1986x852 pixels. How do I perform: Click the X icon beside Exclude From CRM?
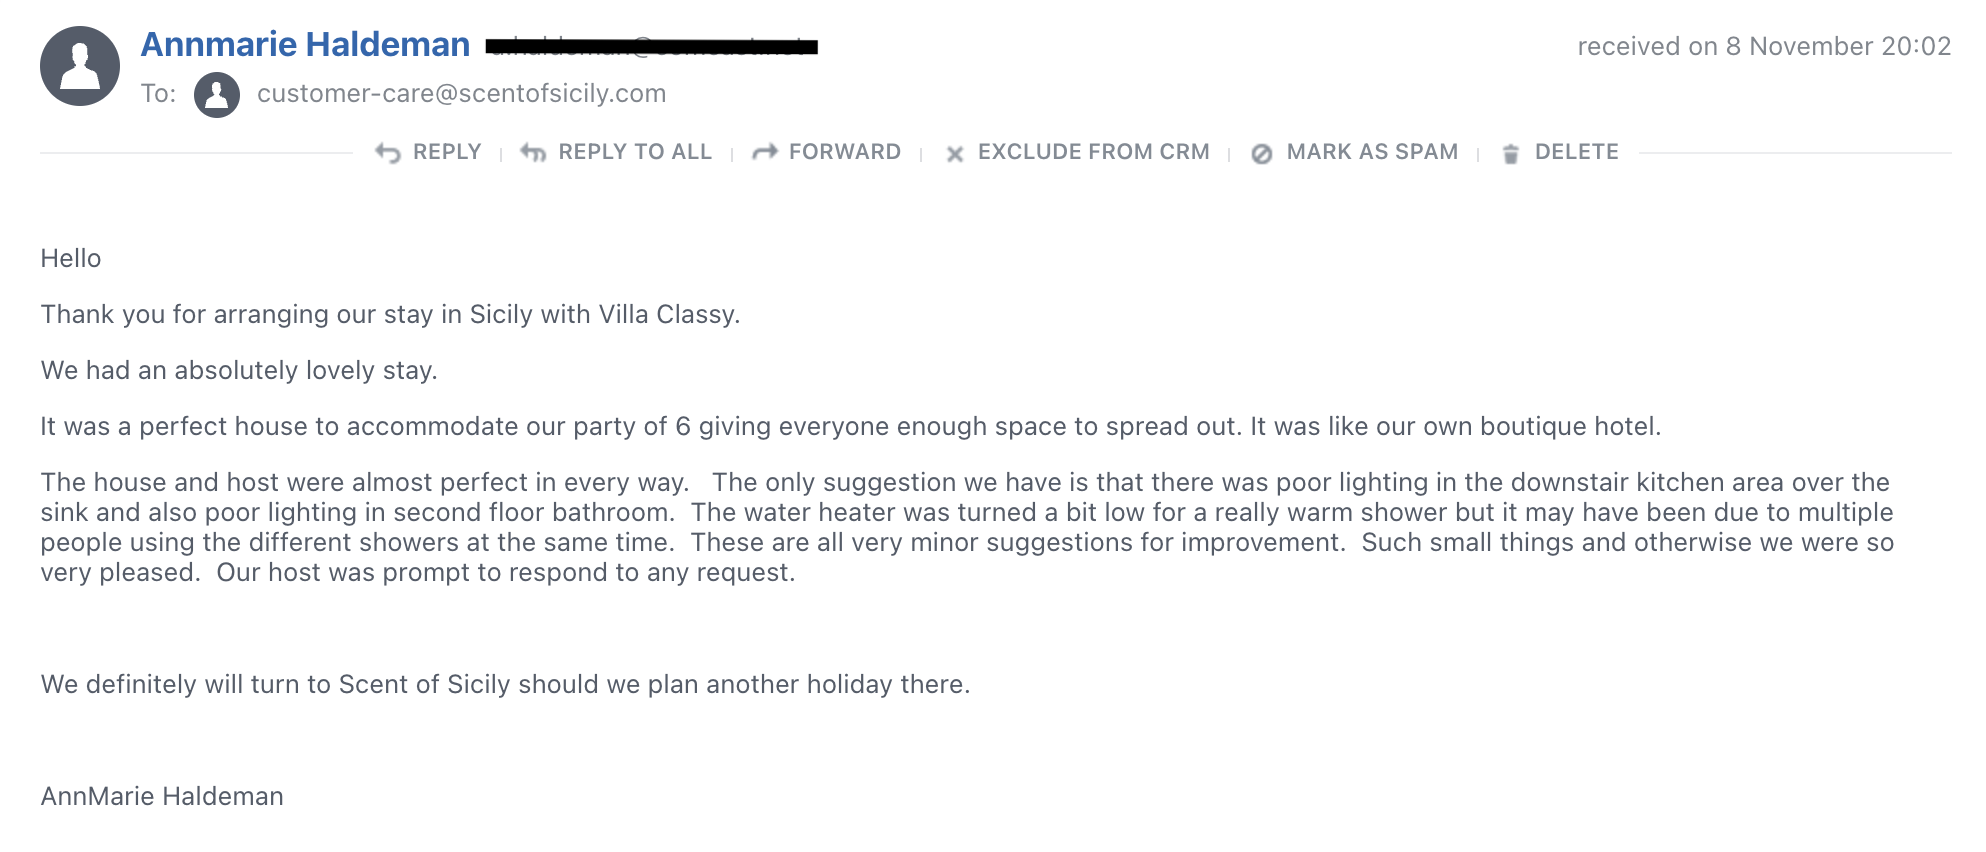pyautogui.click(x=955, y=154)
